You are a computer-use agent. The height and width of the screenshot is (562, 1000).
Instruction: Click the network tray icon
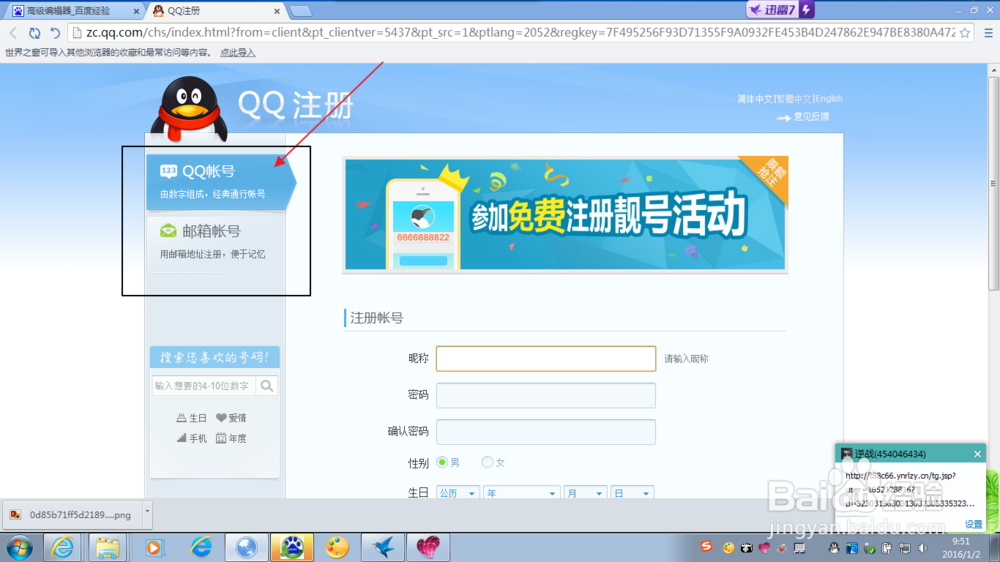tap(905, 547)
